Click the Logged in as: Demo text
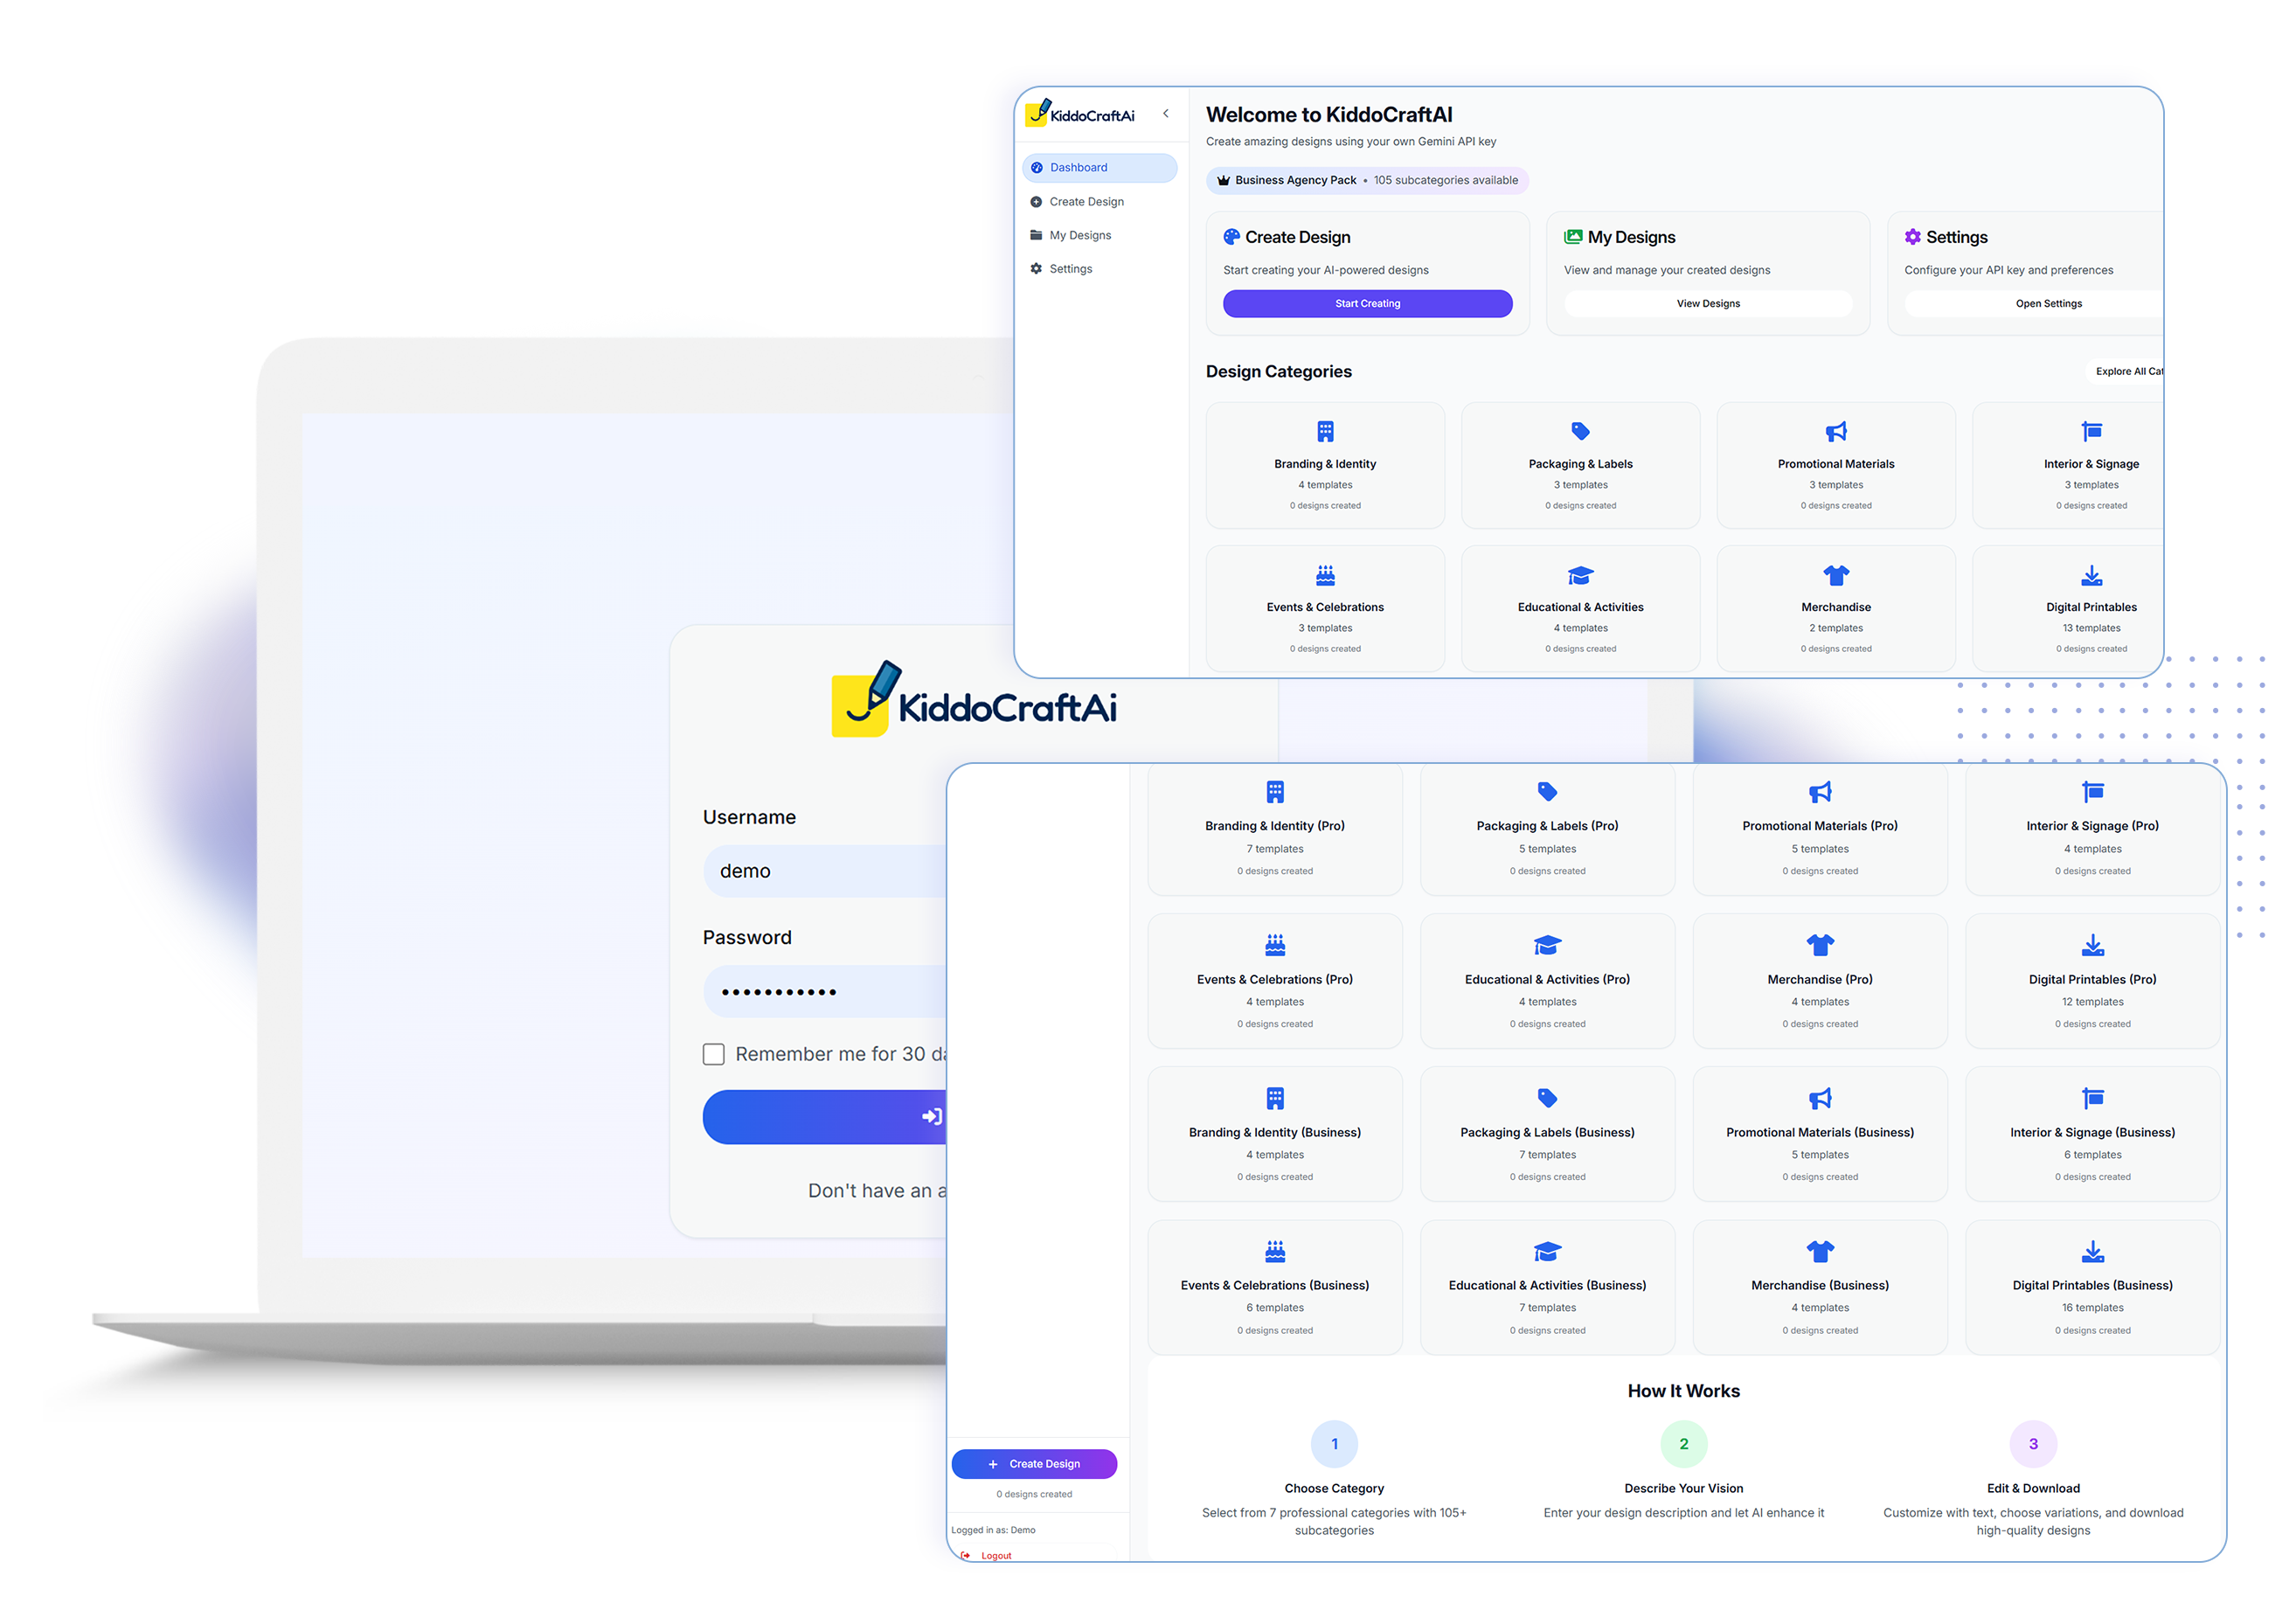 993,1529
